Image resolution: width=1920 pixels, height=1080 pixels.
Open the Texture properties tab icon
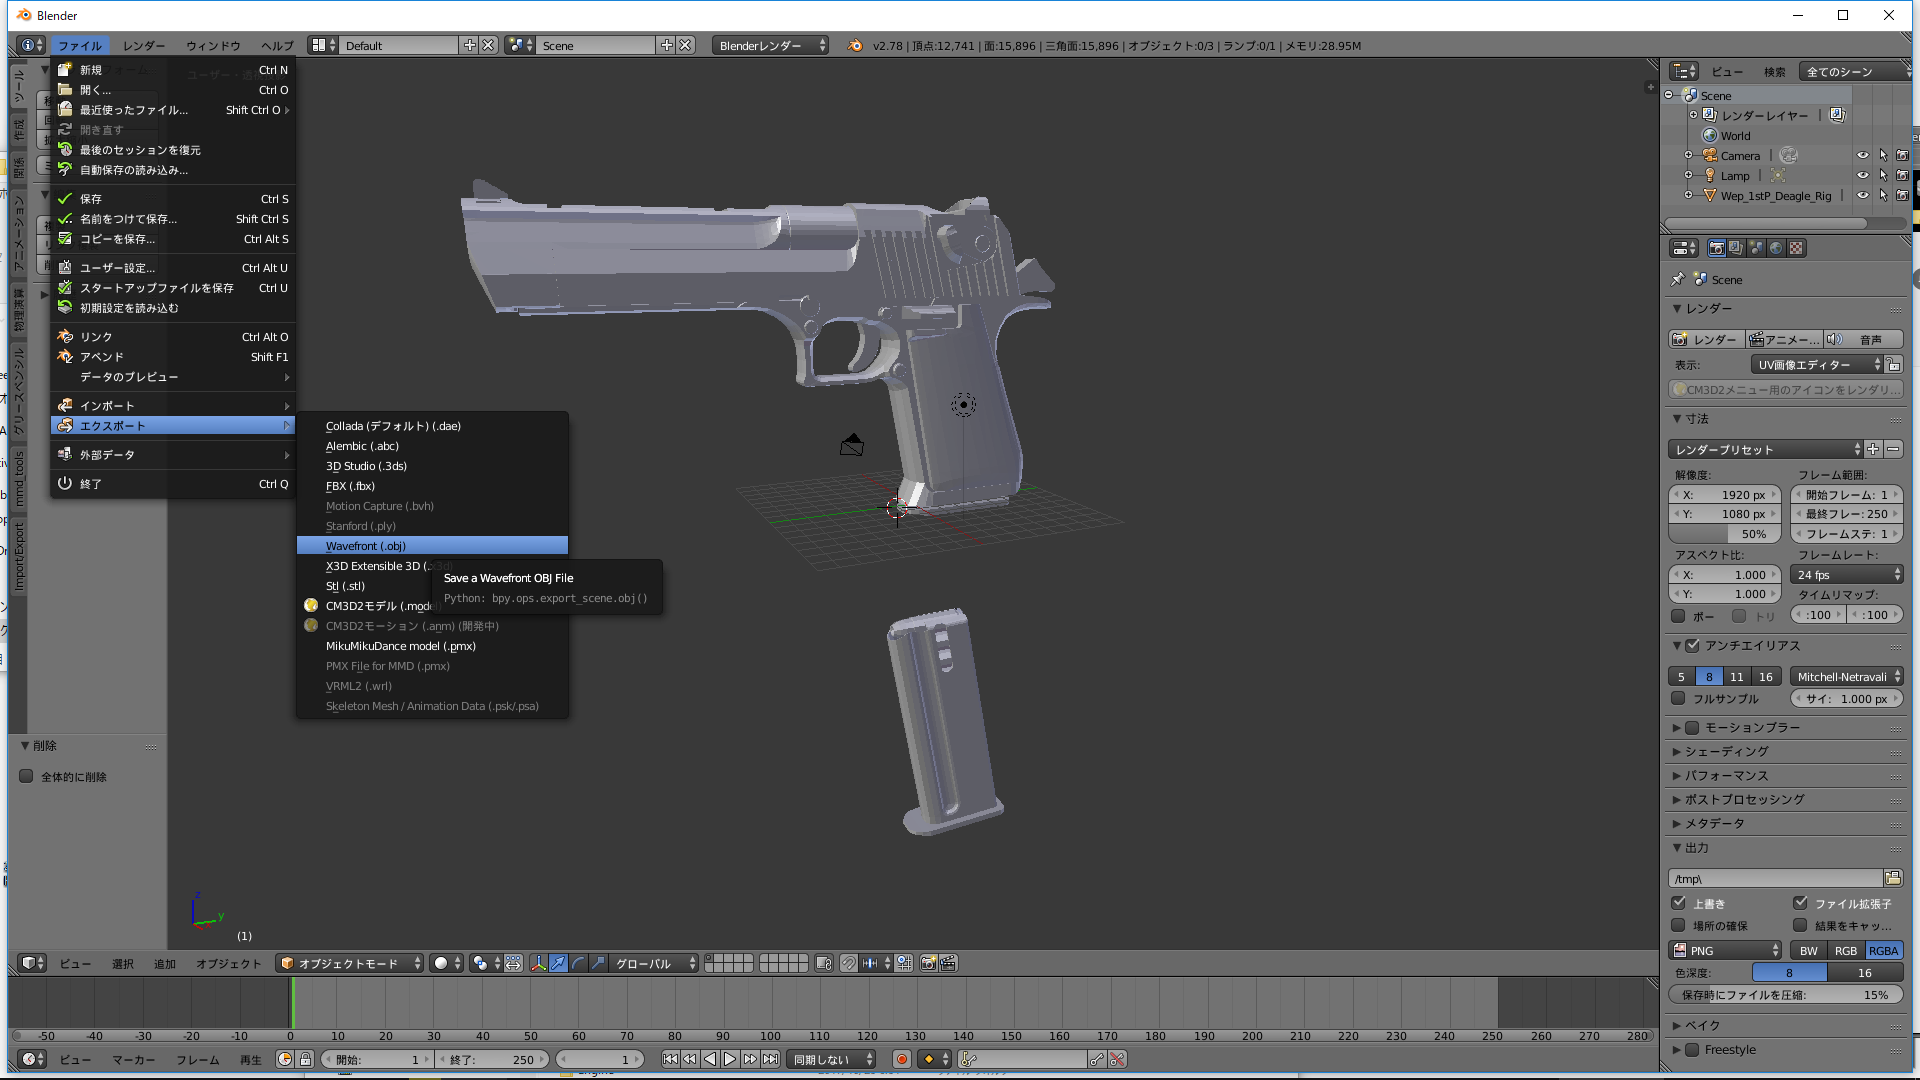pos(1796,248)
